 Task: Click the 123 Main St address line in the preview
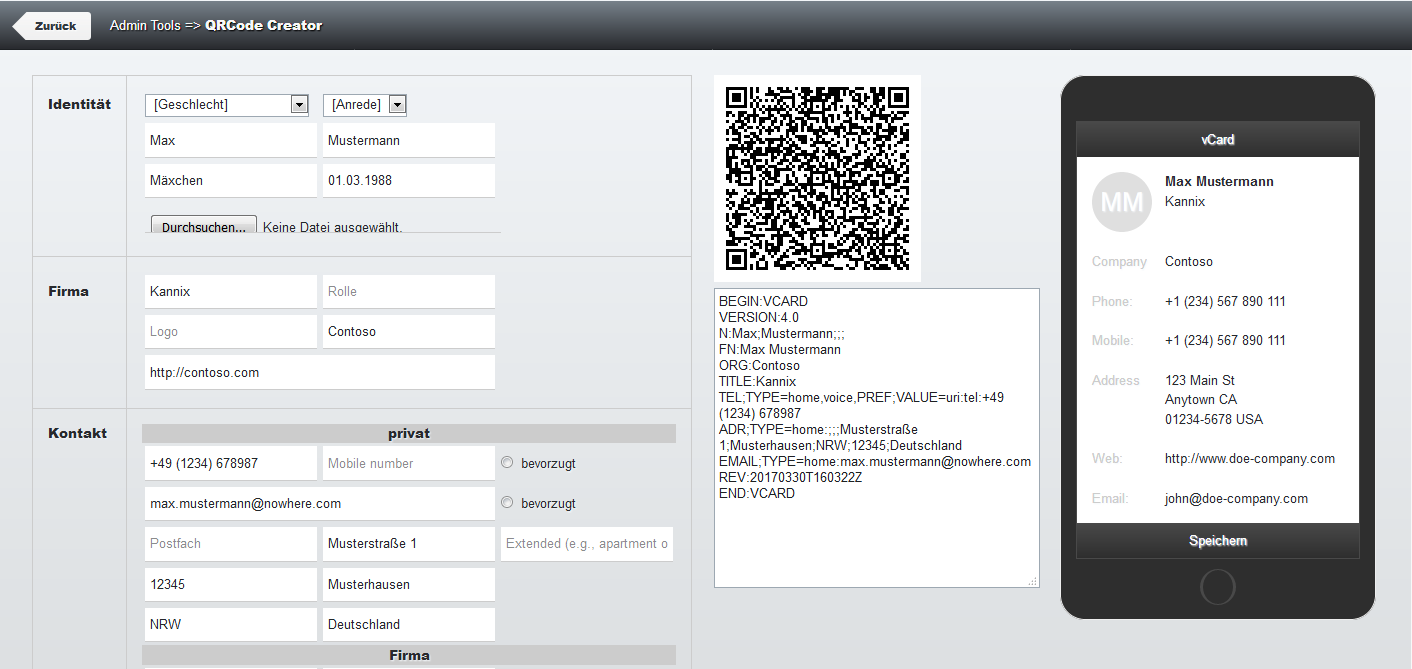coord(1200,381)
